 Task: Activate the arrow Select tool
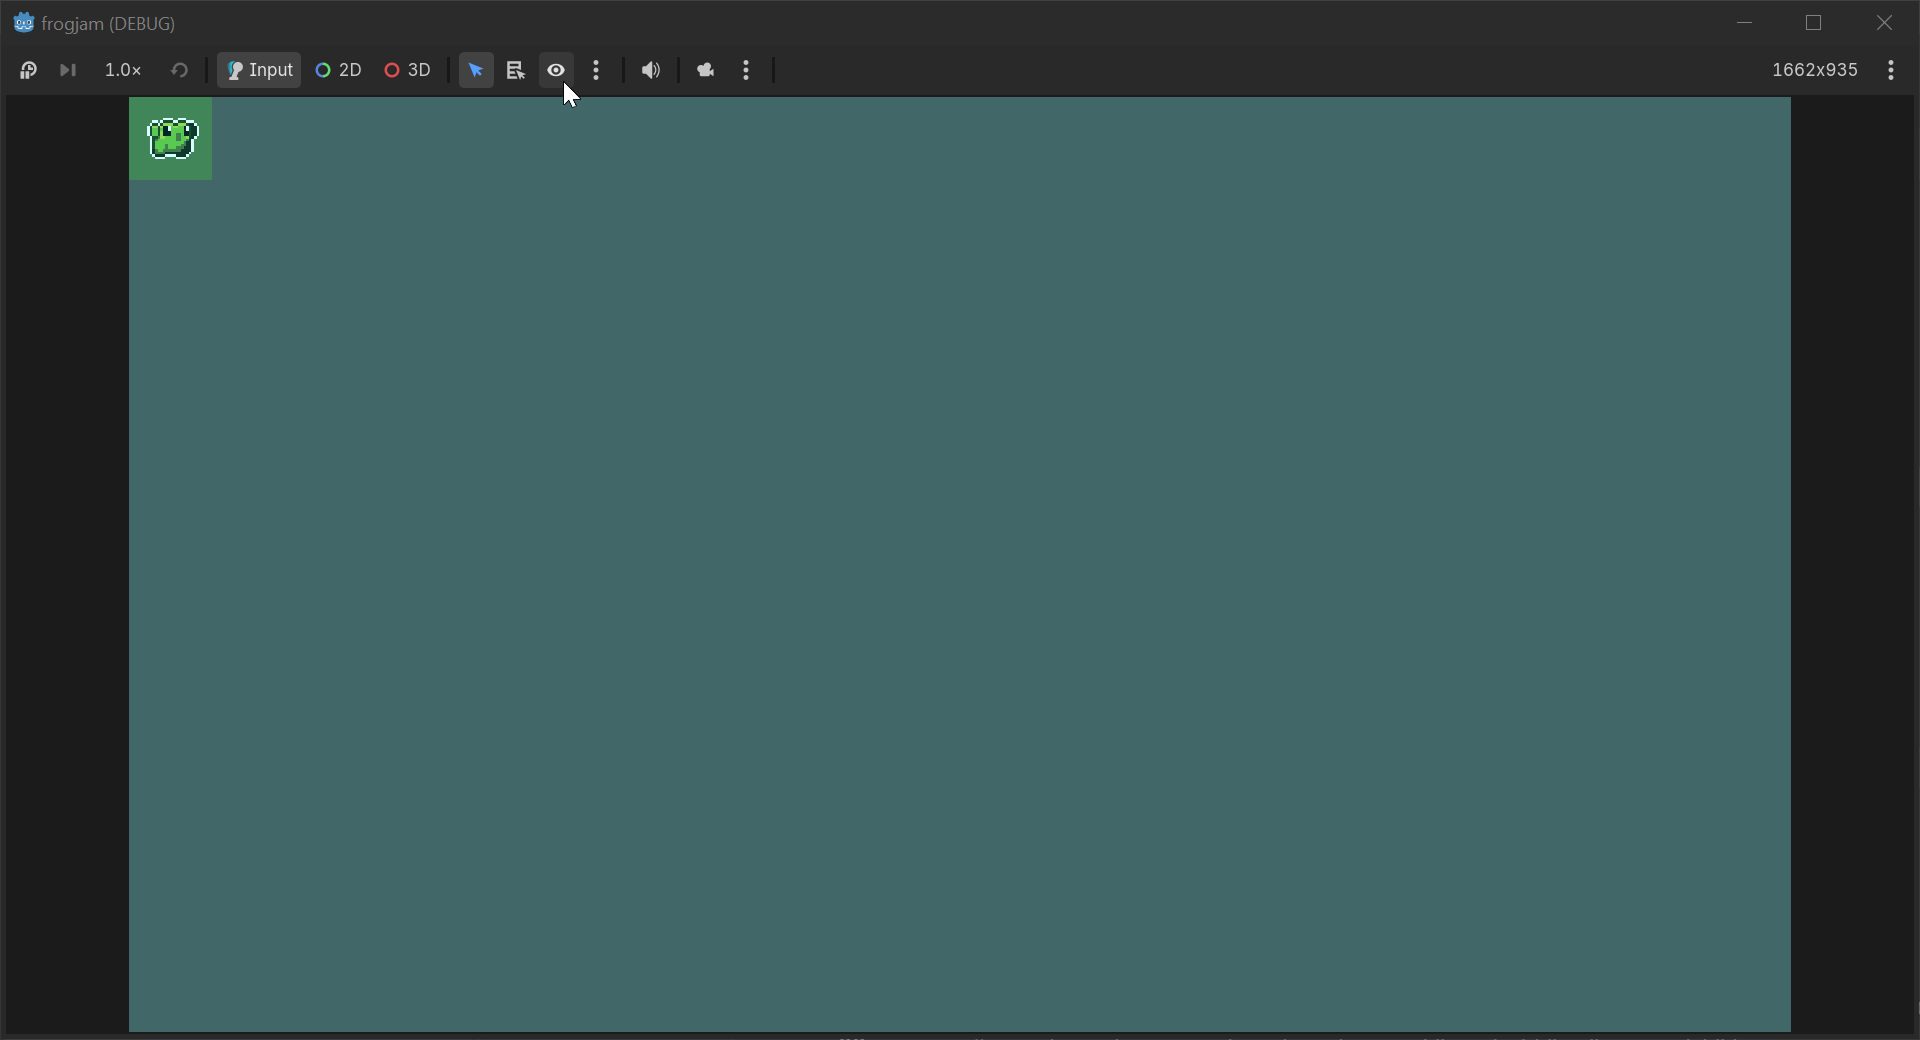coord(476,70)
